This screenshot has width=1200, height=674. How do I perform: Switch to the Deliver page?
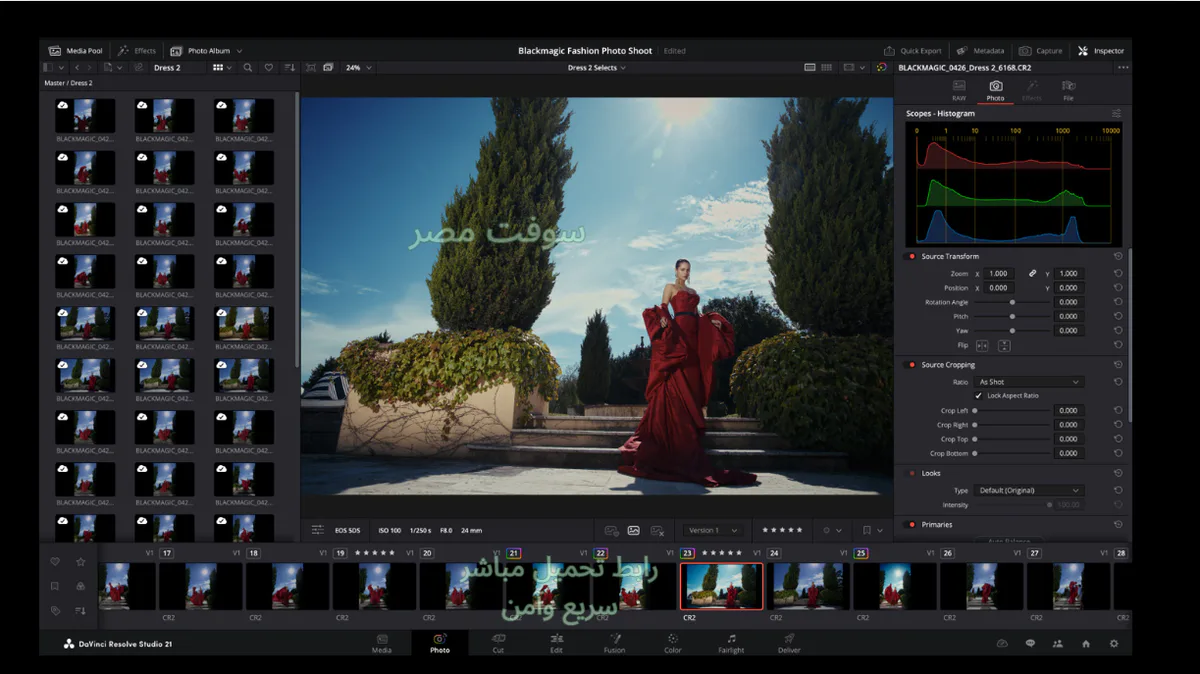pos(790,643)
